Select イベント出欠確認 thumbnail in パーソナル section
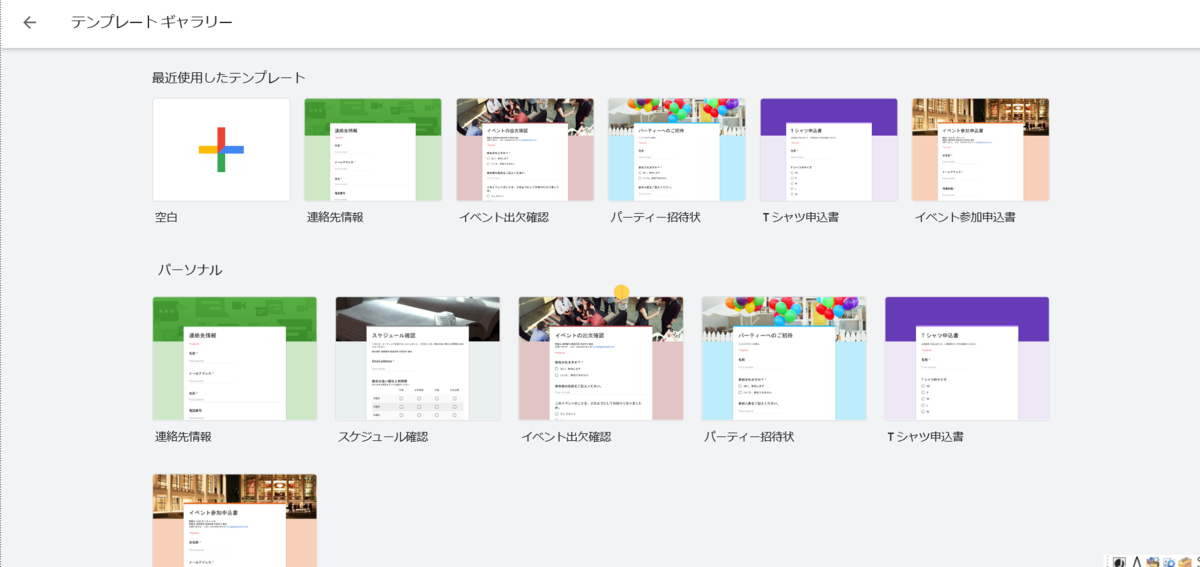The width and height of the screenshot is (1200, 567). 601,358
